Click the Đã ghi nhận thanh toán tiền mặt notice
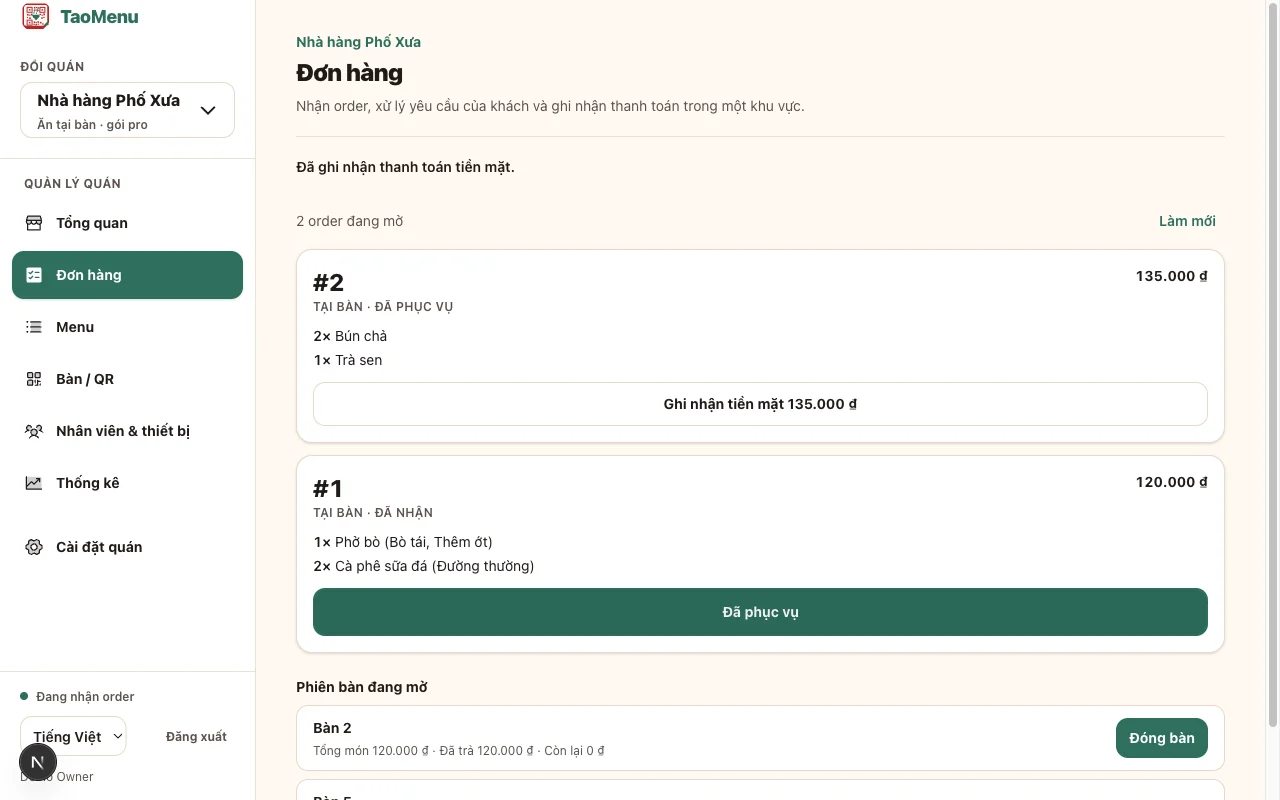 (405, 167)
